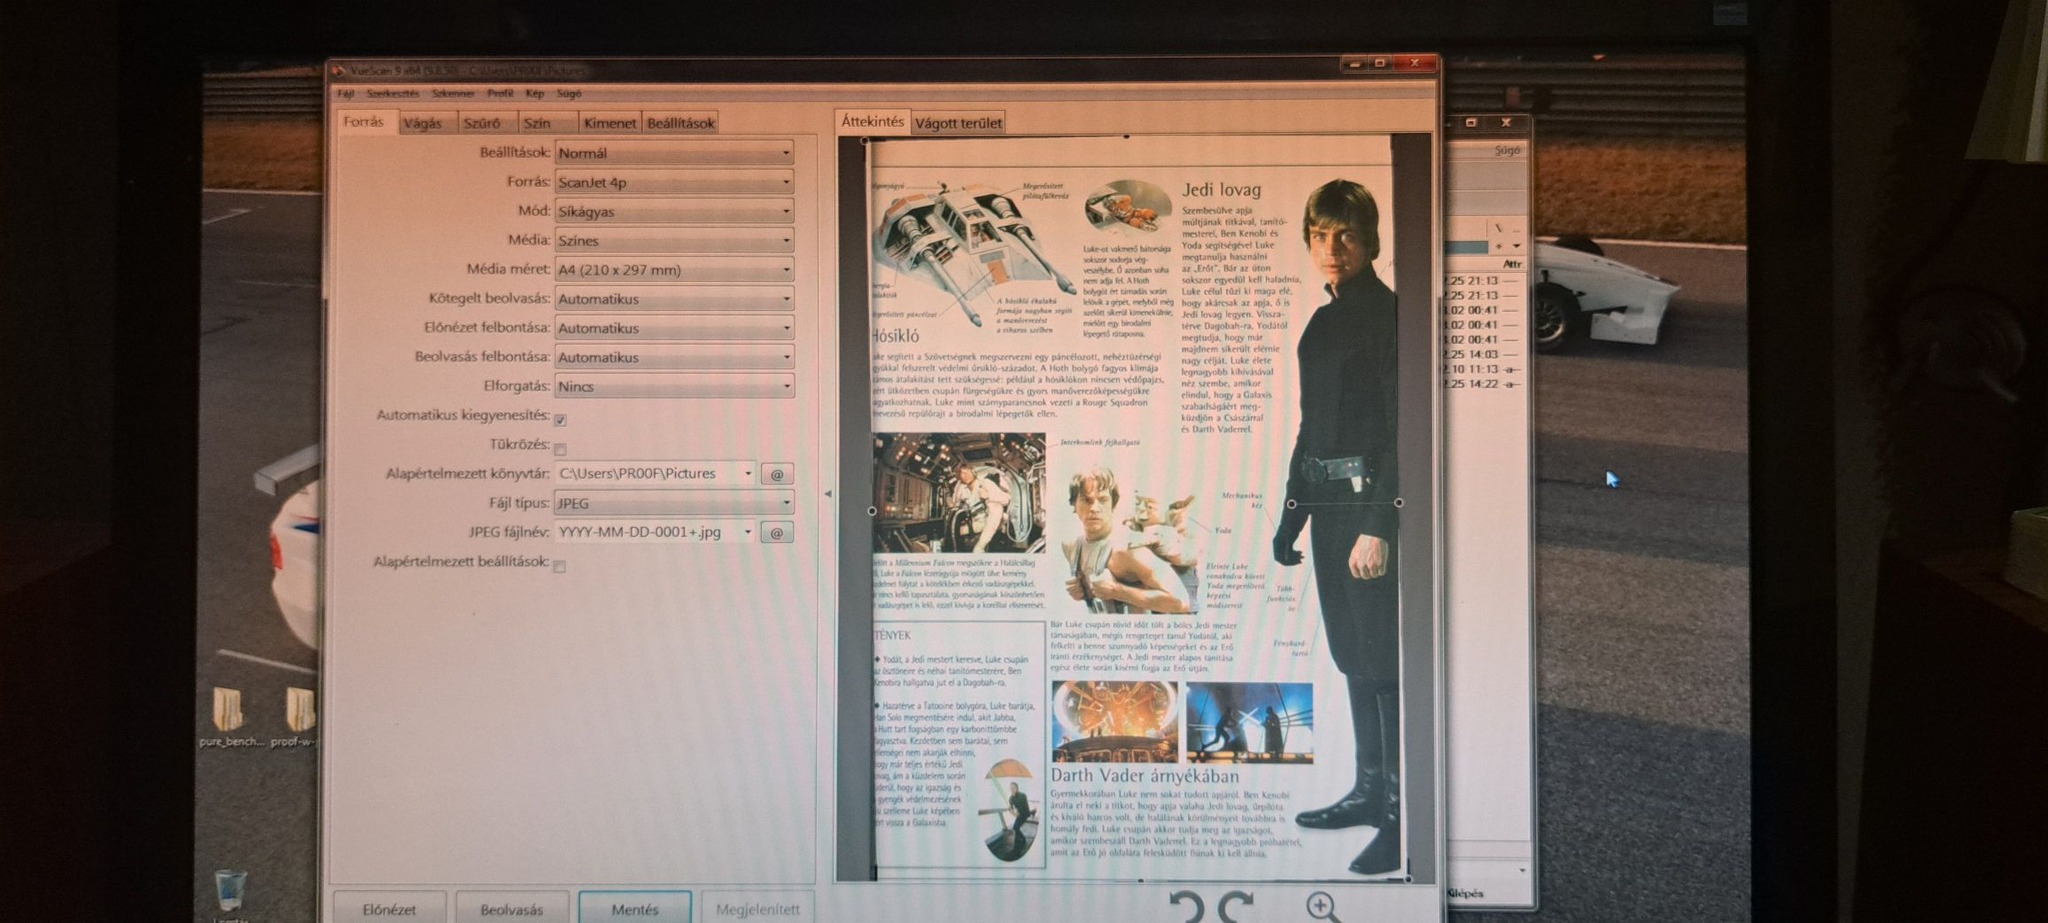Rotate the preview right with the clockwise arrow
Image resolution: width=2048 pixels, height=923 pixels.
click(1236, 907)
